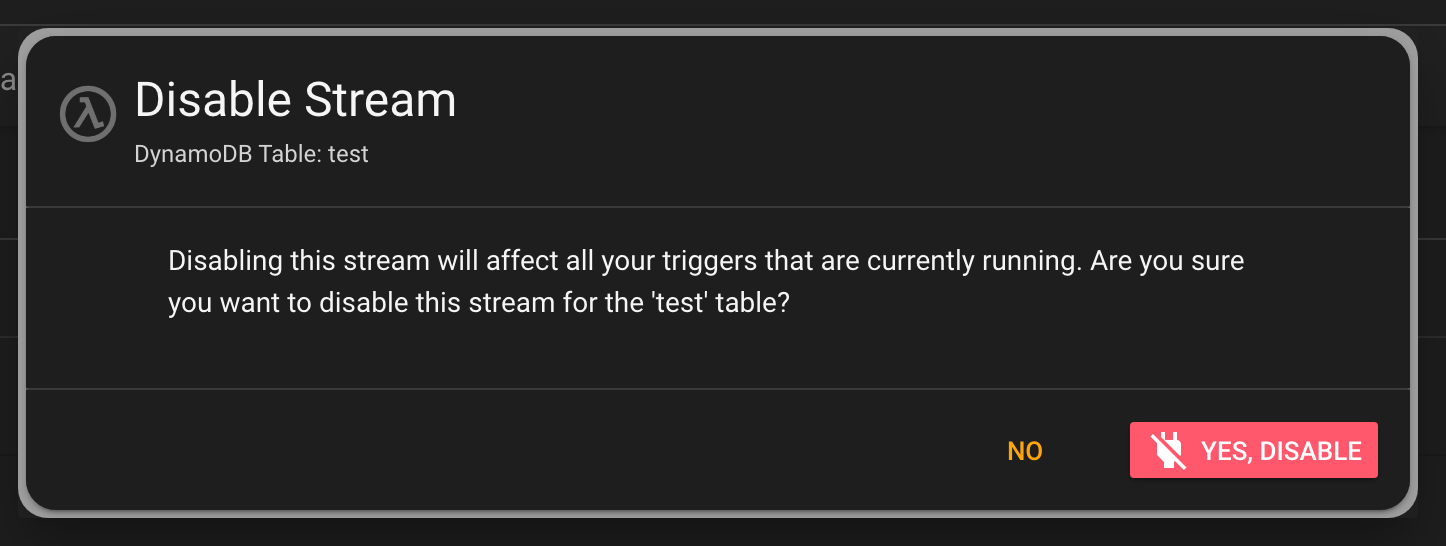Click the Disable Stream dialog title
Screen dimensions: 1446x546
[295, 100]
